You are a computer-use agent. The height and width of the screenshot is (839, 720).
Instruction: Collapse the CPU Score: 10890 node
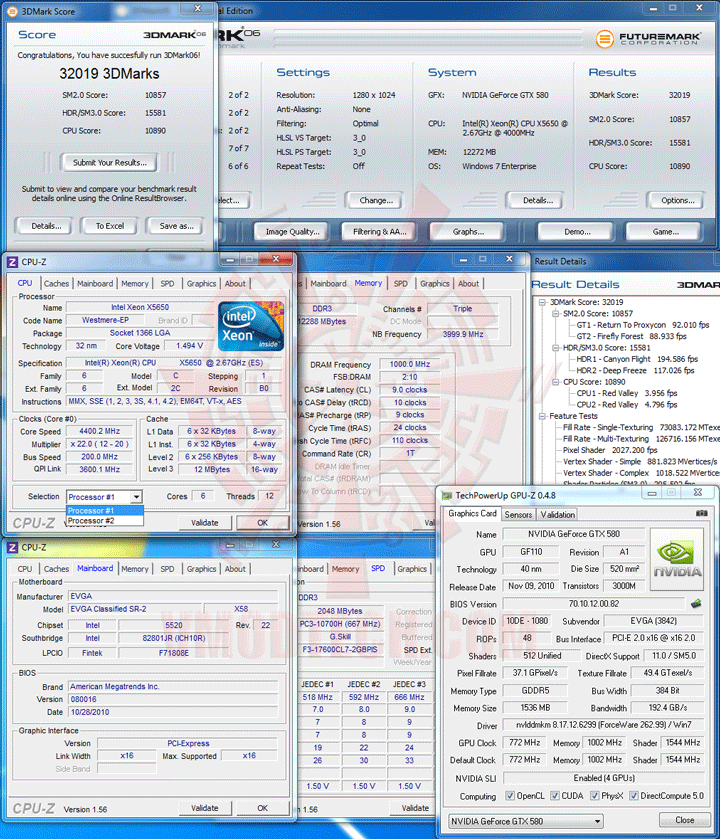pos(555,382)
